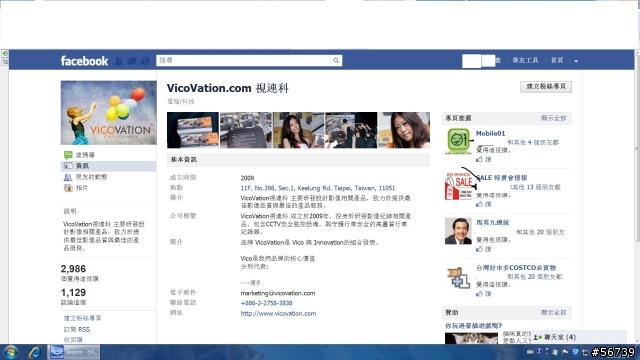Select the 朋友的動態 friend activity tab
Image resolution: width=640 pixels, height=360 pixels.
click(91, 177)
